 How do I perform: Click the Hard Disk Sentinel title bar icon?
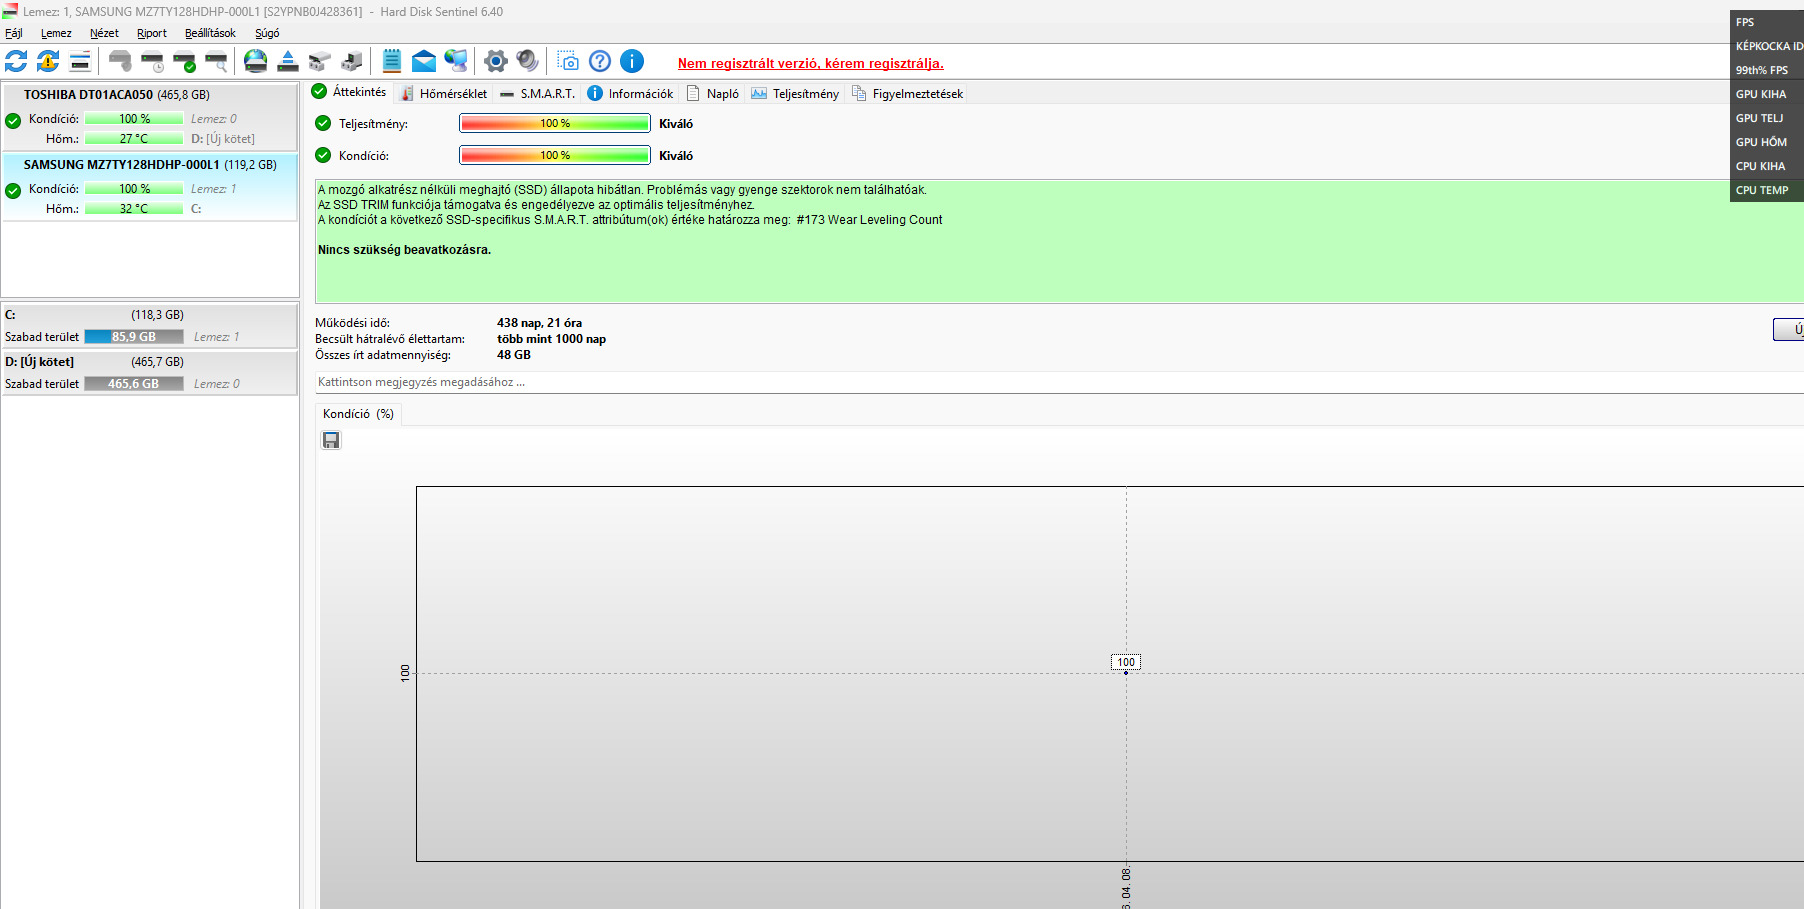(10, 11)
